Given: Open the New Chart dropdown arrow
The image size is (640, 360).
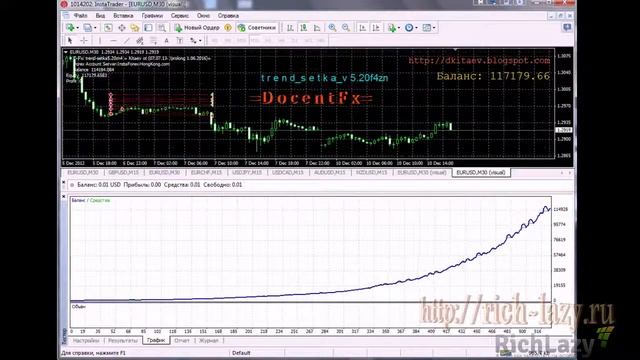Looking at the screenshot, I should 77,28.
